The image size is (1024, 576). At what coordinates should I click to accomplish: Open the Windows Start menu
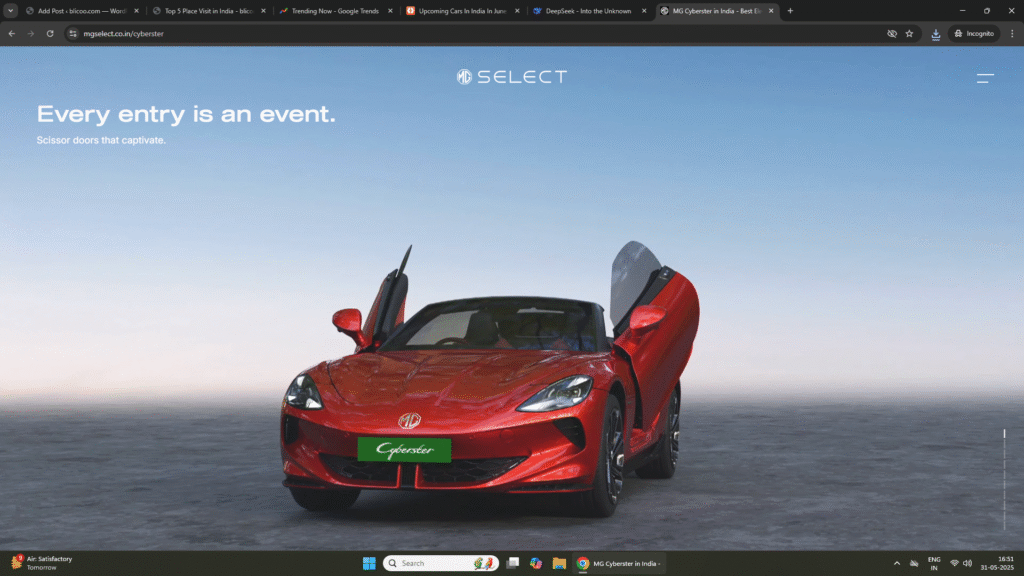click(368, 563)
